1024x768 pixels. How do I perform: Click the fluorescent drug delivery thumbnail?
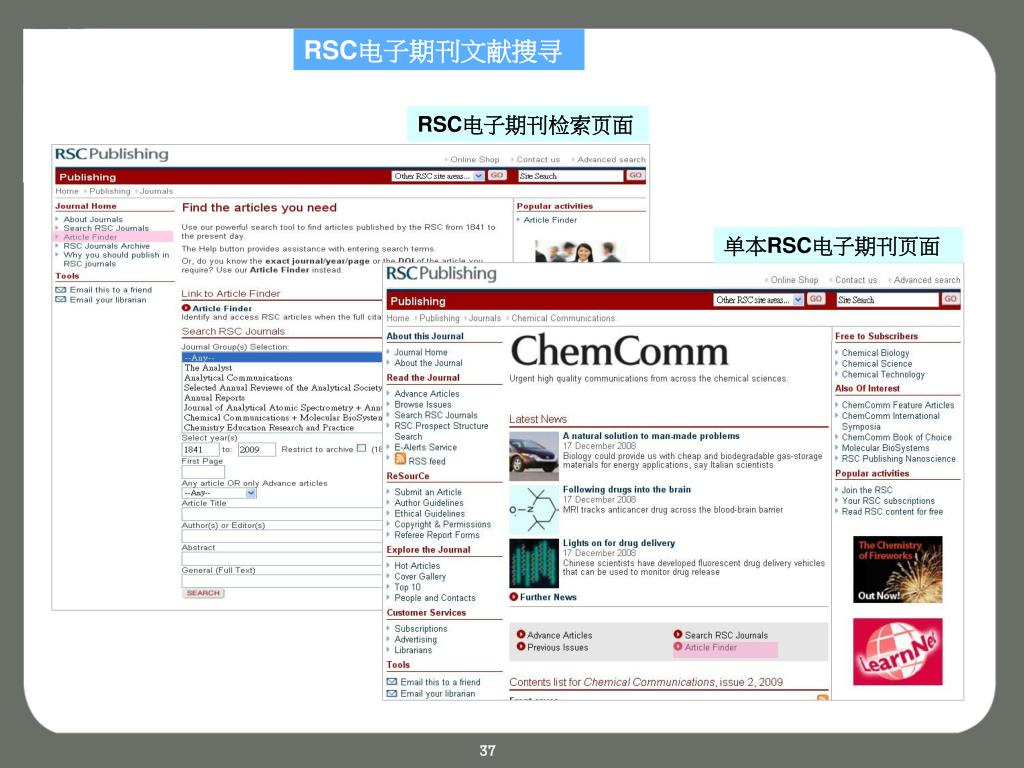[x=534, y=563]
